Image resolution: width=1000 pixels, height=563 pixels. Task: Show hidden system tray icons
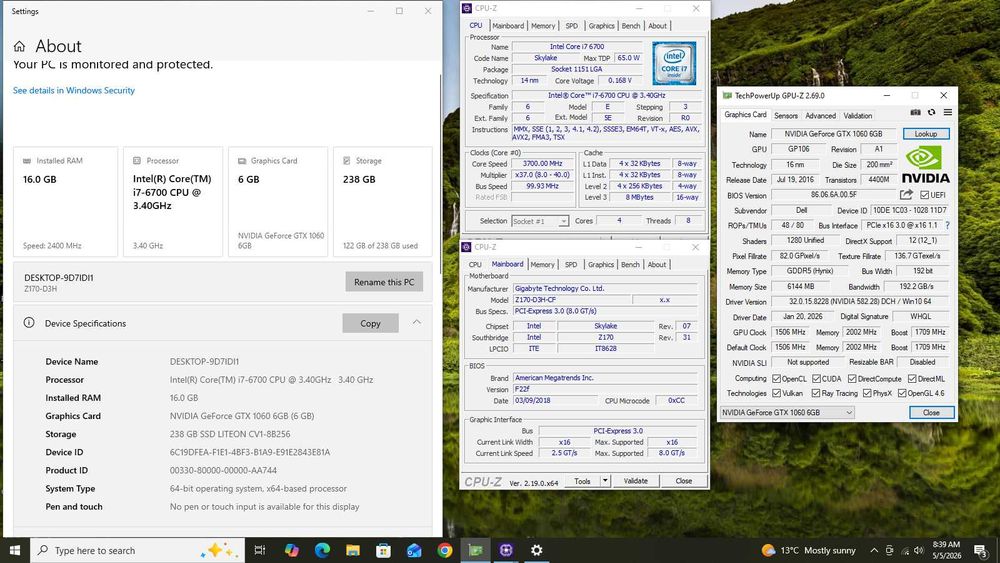click(x=874, y=550)
